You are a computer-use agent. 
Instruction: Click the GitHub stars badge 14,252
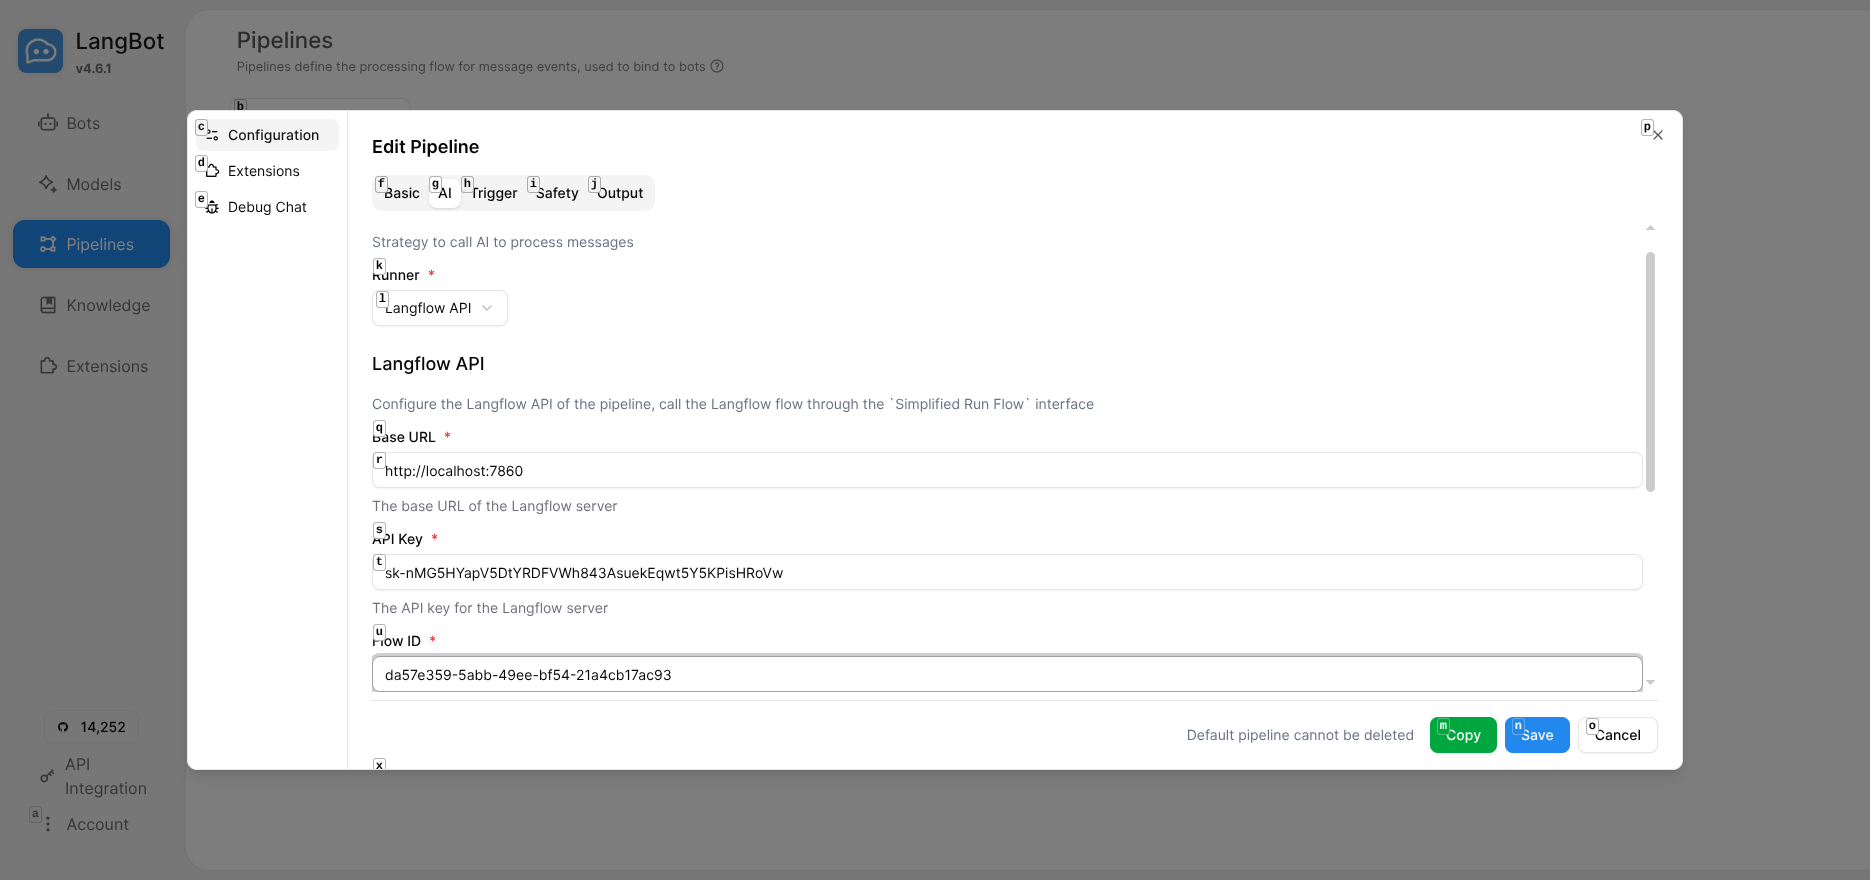pyautogui.click(x=92, y=727)
